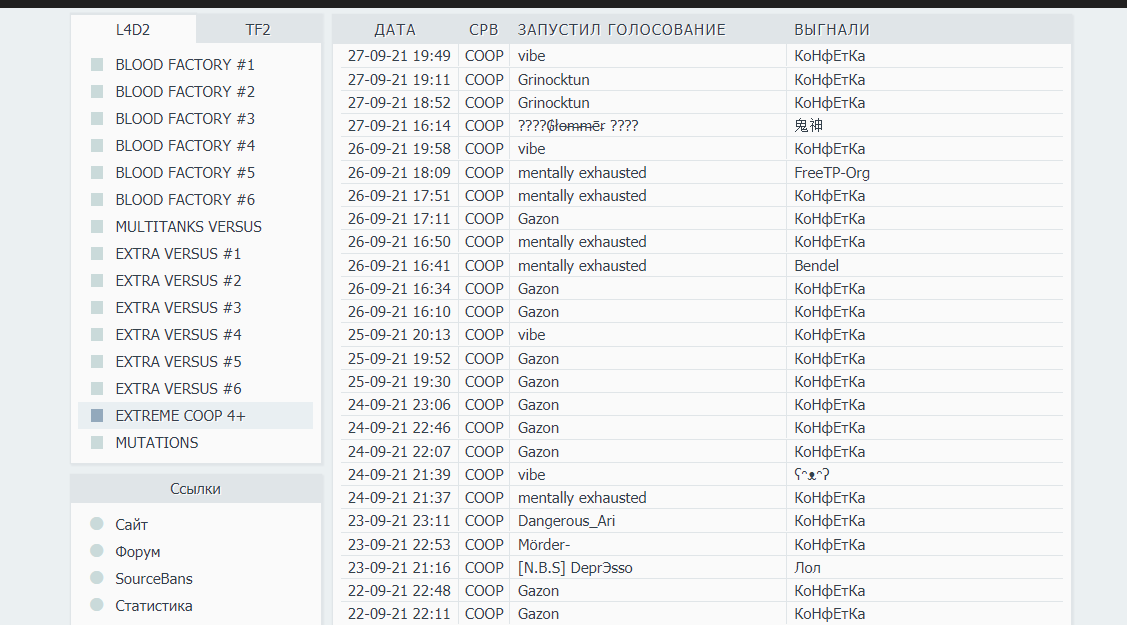Select the L4D2 tab

[133, 30]
